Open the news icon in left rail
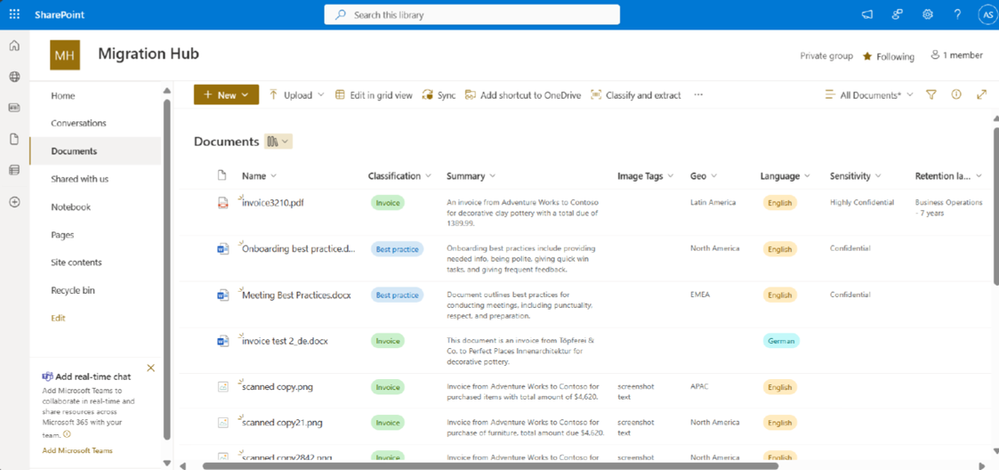 pyautogui.click(x=14, y=108)
